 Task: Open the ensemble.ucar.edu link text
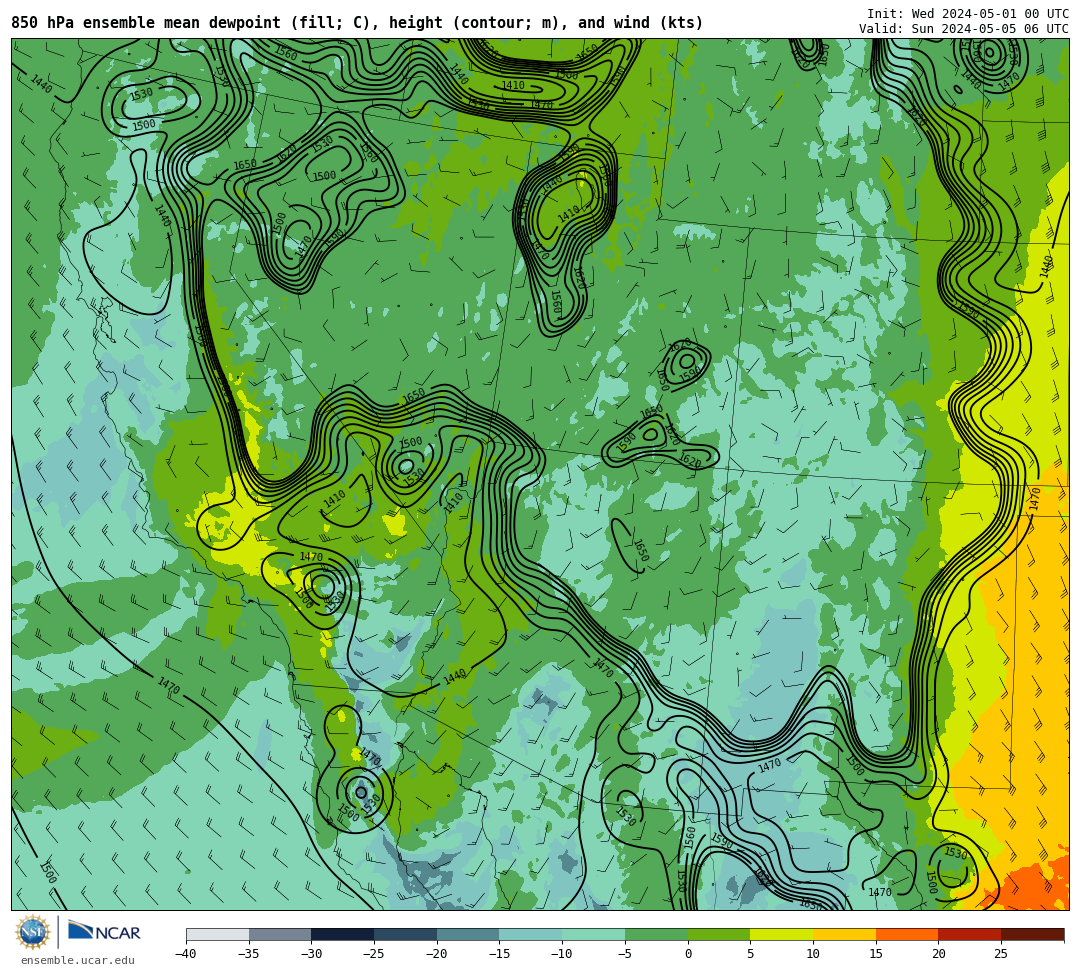(77, 960)
